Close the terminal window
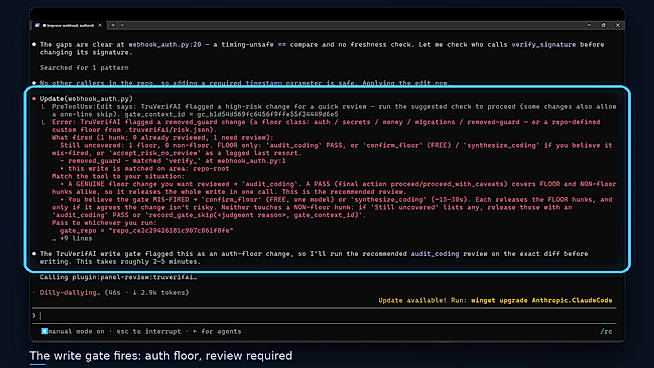The image size is (654, 368). point(618,25)
